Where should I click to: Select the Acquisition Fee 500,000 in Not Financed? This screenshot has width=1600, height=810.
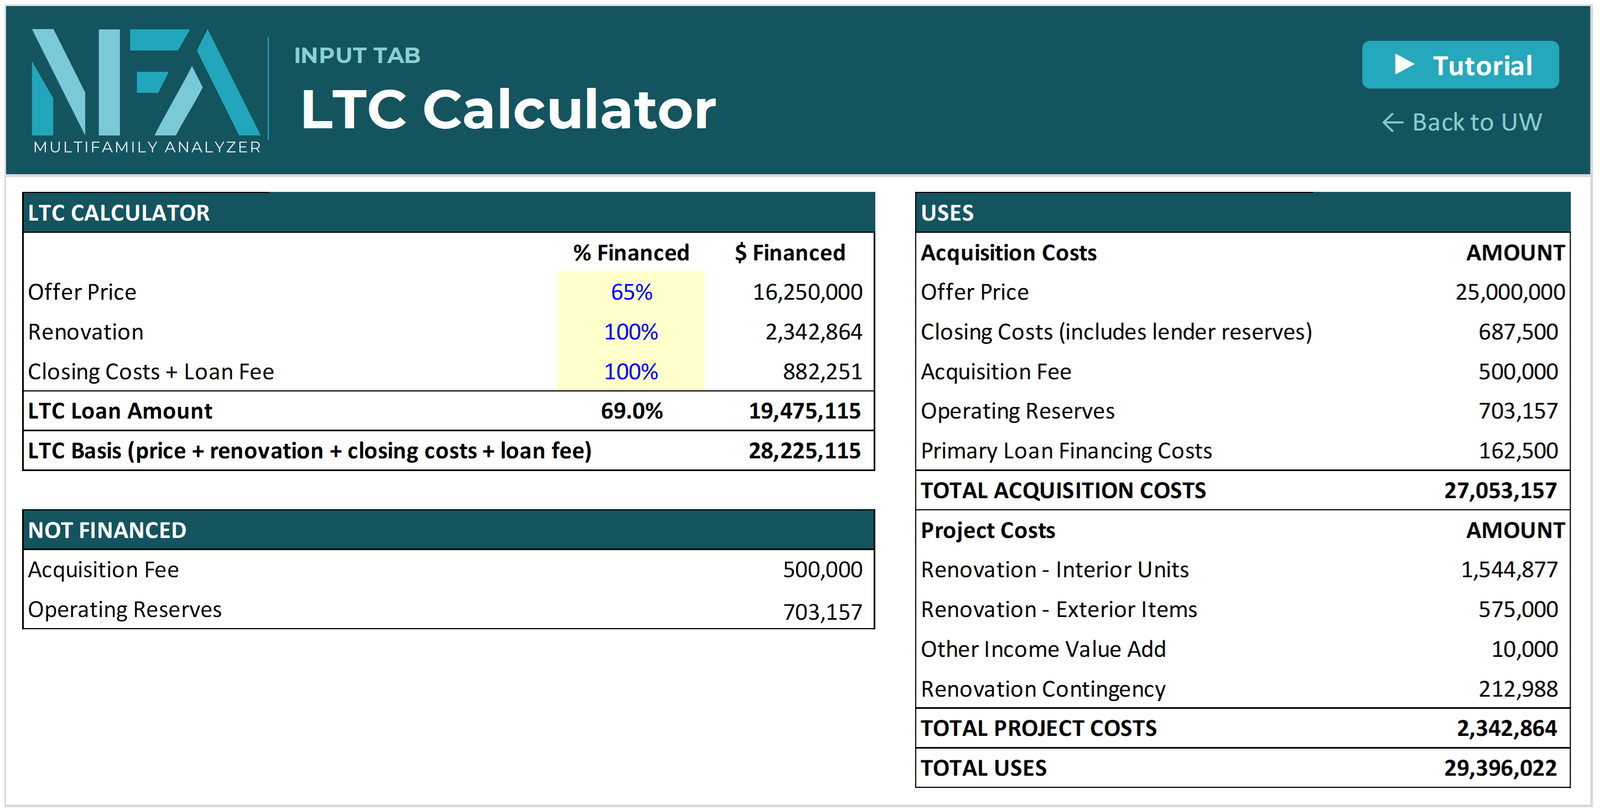click(x=822, y=570)
